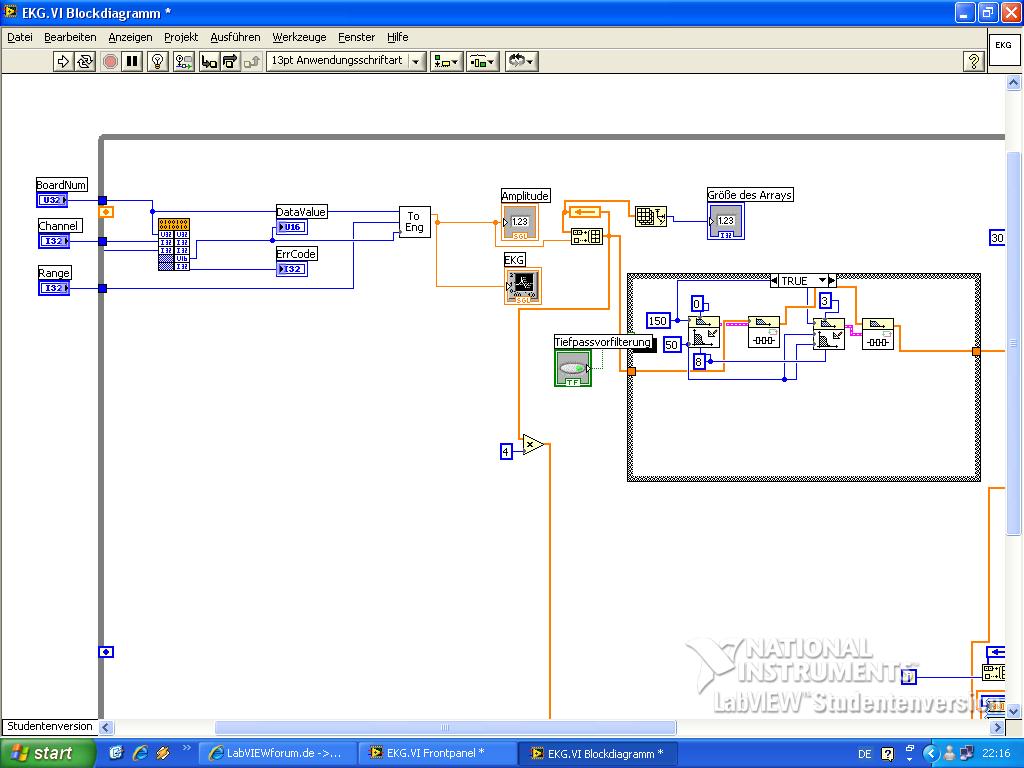This screenshot has width=1024, height=768.
Task: Select the numeric constant 0
Action: (697, 304)
